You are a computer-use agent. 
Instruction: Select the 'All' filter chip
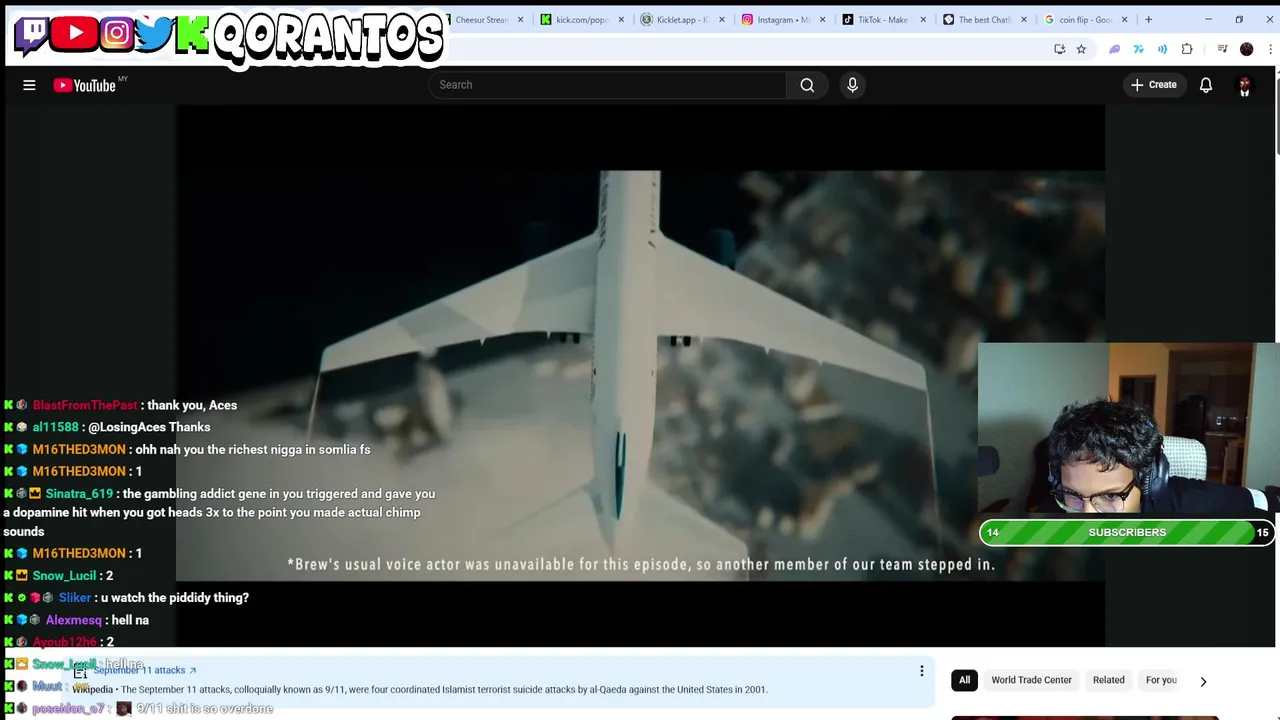pos(964,680)
